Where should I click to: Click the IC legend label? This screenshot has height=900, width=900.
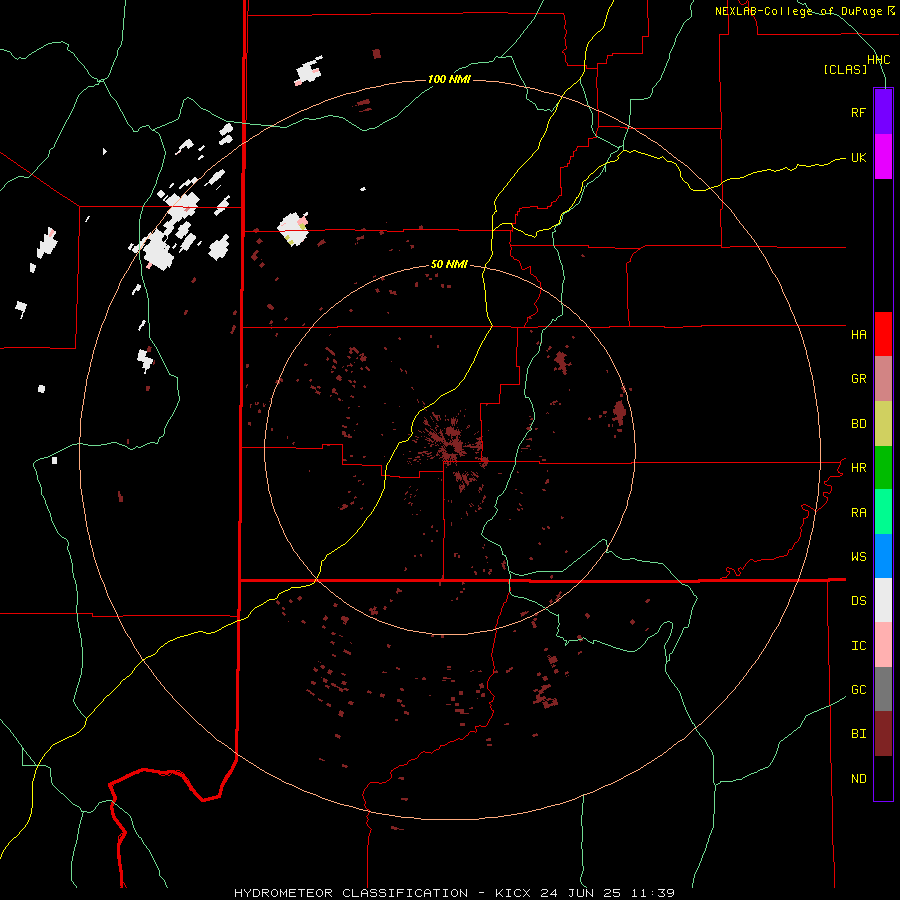click(x=858, y=646)
